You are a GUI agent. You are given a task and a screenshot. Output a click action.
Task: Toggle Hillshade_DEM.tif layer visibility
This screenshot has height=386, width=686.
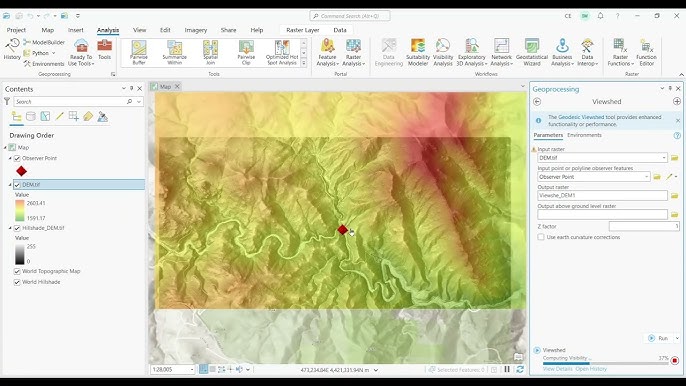[17, 228]
